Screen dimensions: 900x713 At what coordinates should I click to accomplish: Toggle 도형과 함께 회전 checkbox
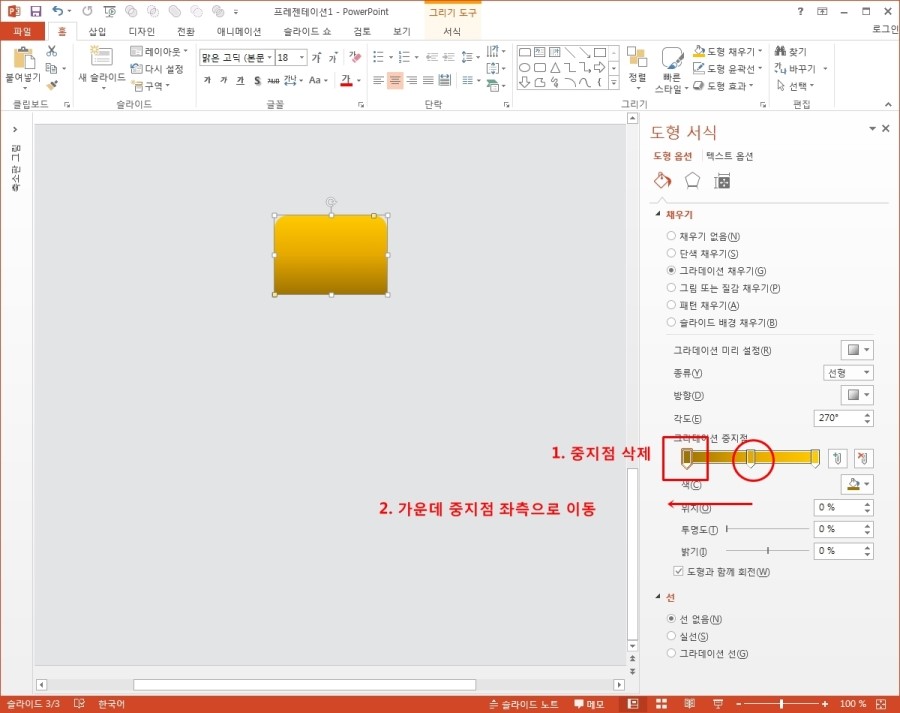coord(678,571)
